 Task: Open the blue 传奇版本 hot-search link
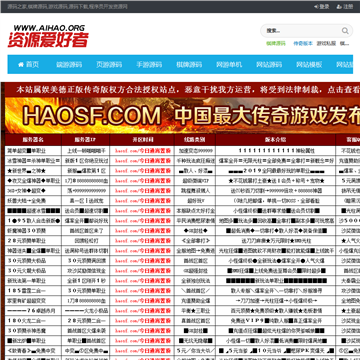tap(303, 44)
